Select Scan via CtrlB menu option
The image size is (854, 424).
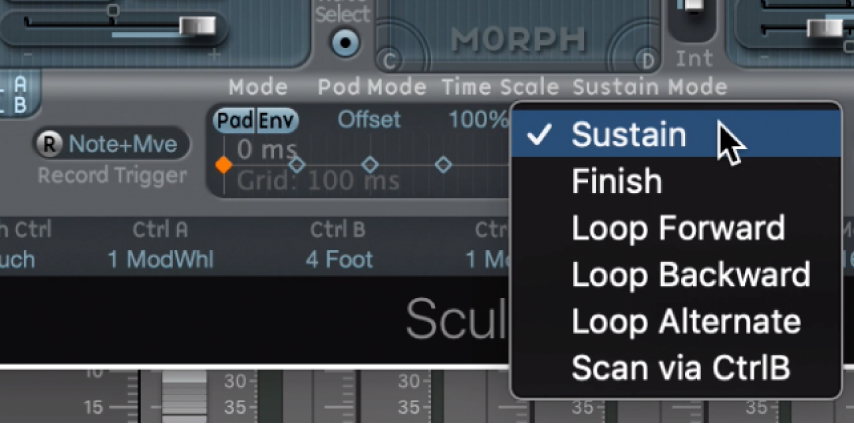pyautogui.click(x=680, y=368)
